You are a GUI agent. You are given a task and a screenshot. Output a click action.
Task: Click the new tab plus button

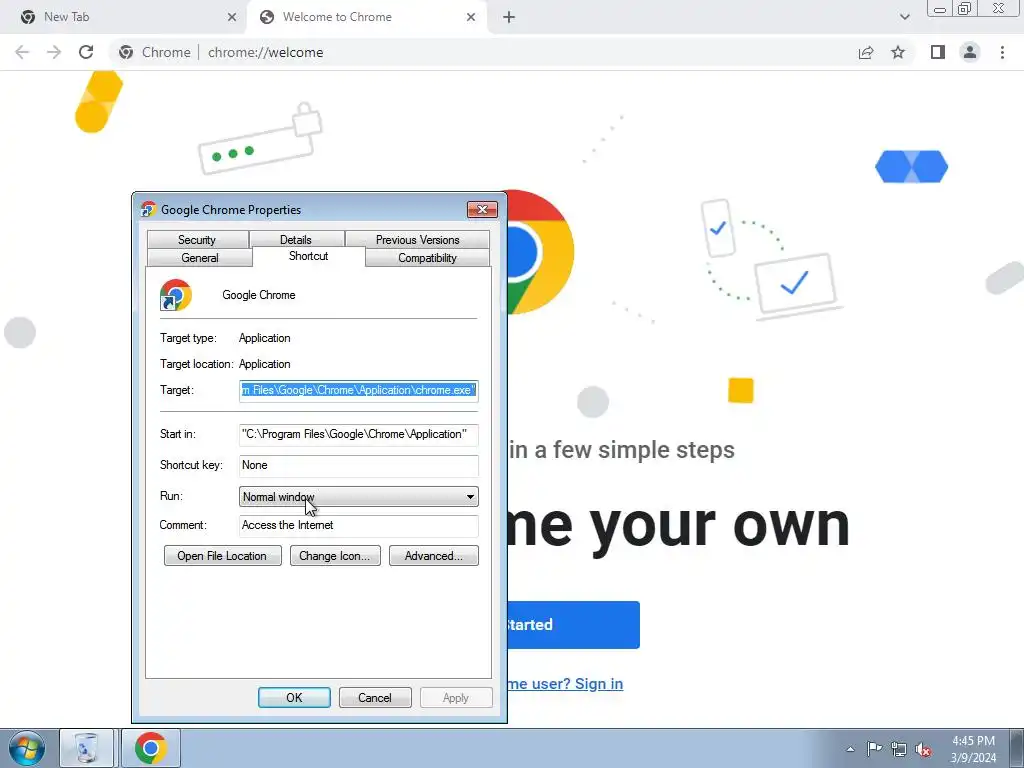[x=509, y=17]
